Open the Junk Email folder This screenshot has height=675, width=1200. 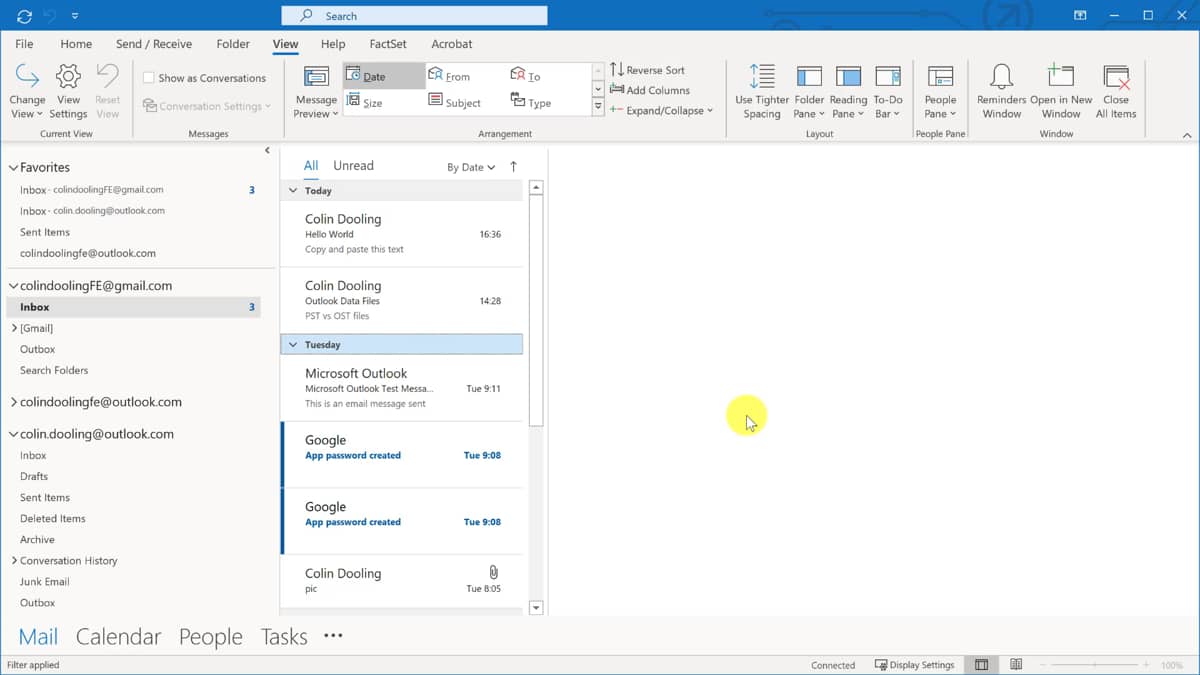(45, 581)
